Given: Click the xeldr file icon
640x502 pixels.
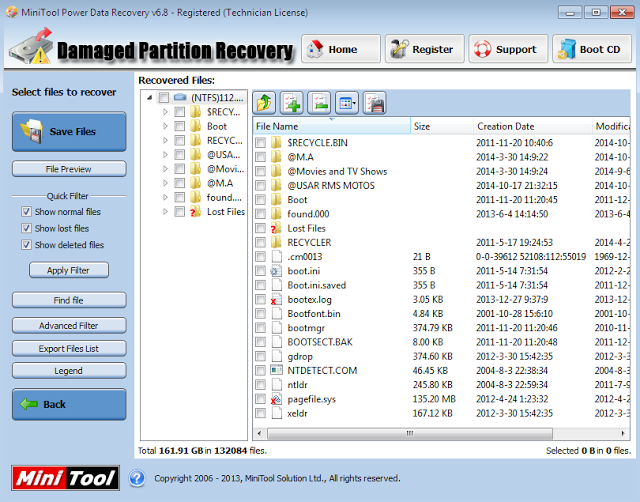Looking at the screenshot, I should click(276, 413).
